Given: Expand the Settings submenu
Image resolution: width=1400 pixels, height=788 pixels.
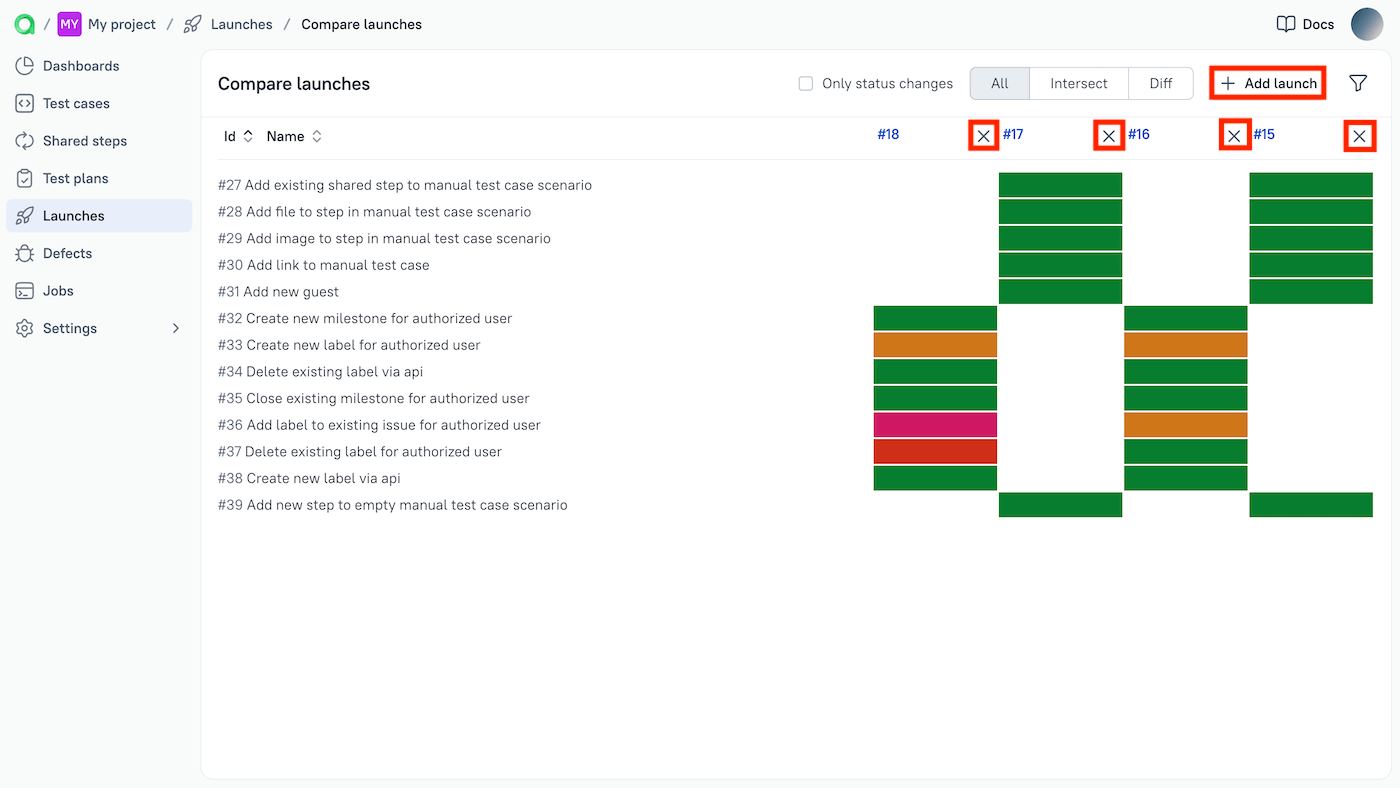Looking at the screenshot, I should coord(70,328).
